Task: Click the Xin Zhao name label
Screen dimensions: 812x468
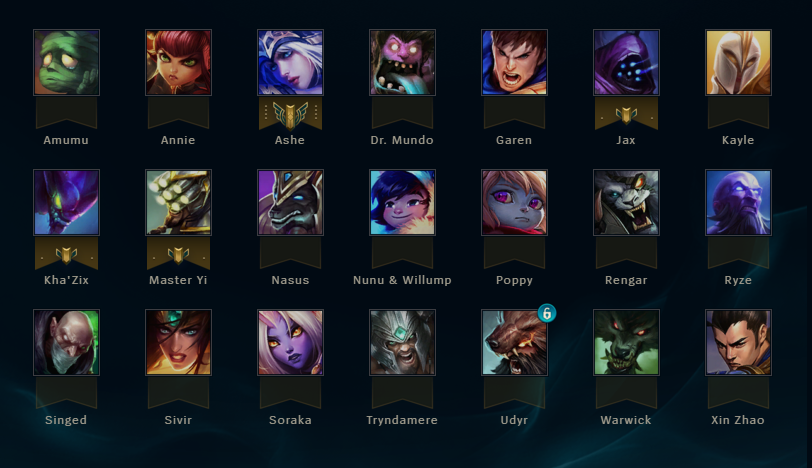Action: [x=738, y=420]
